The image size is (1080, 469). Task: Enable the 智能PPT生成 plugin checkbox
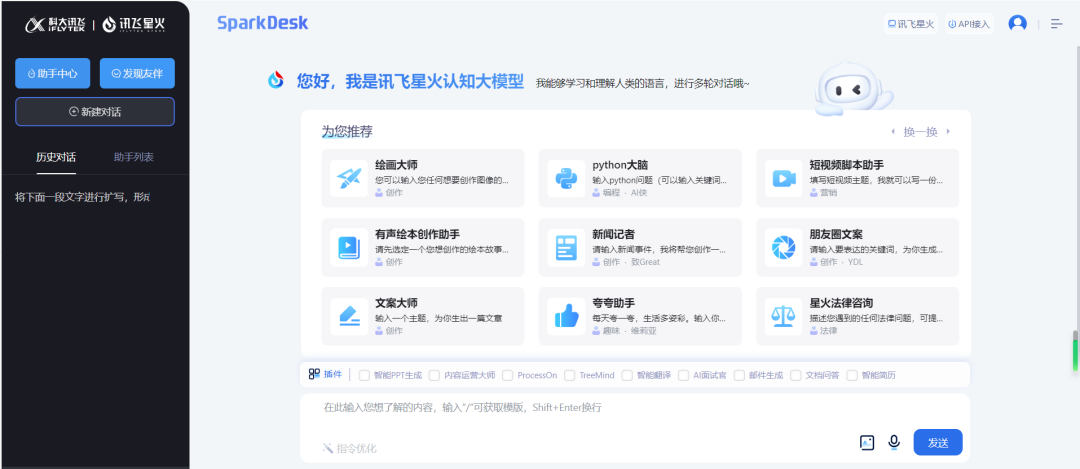click(x=364, y=375)
